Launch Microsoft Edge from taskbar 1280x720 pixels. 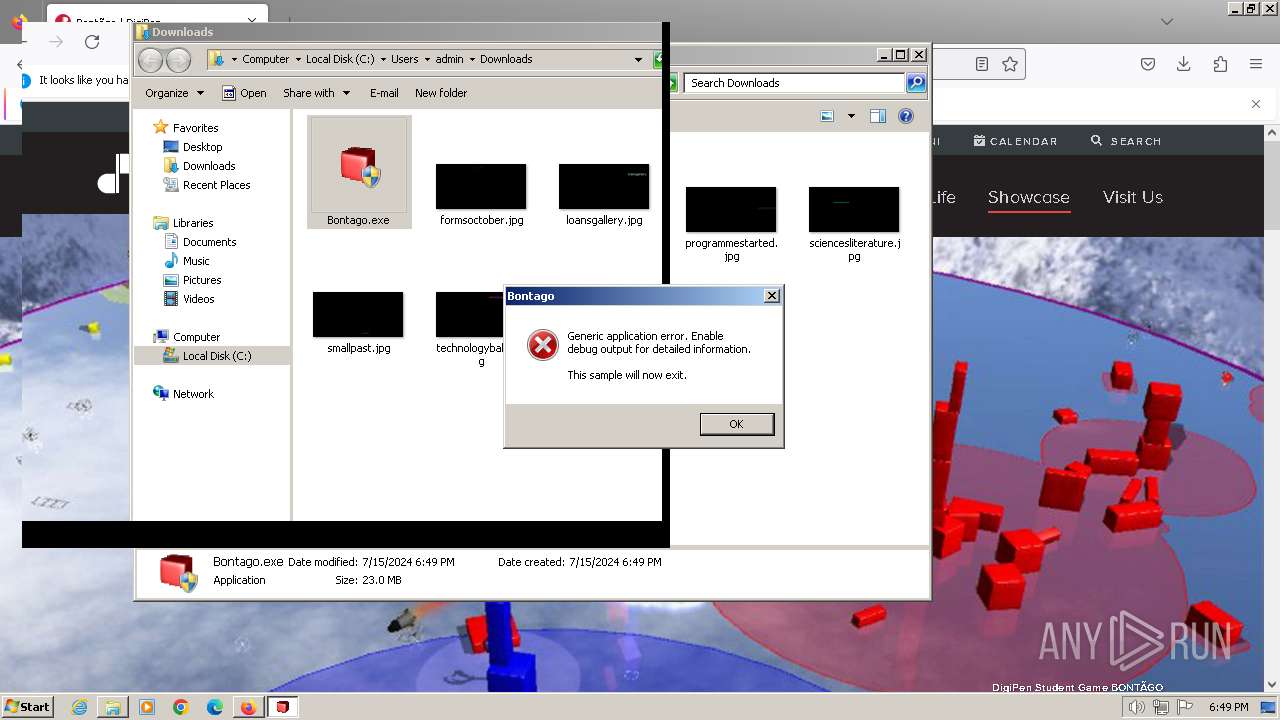point(215,707)
